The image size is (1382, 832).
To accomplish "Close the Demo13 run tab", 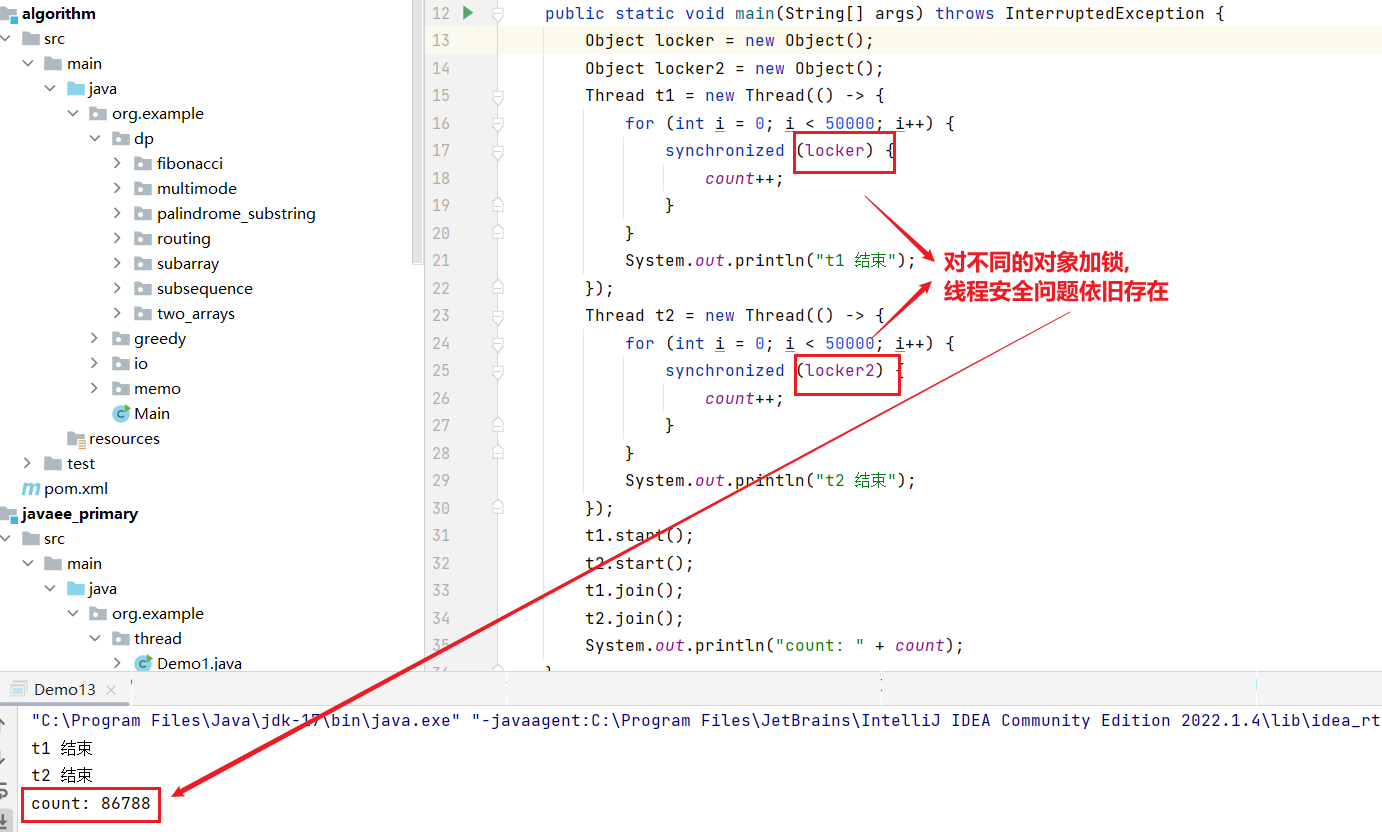I will coord(111,689).
